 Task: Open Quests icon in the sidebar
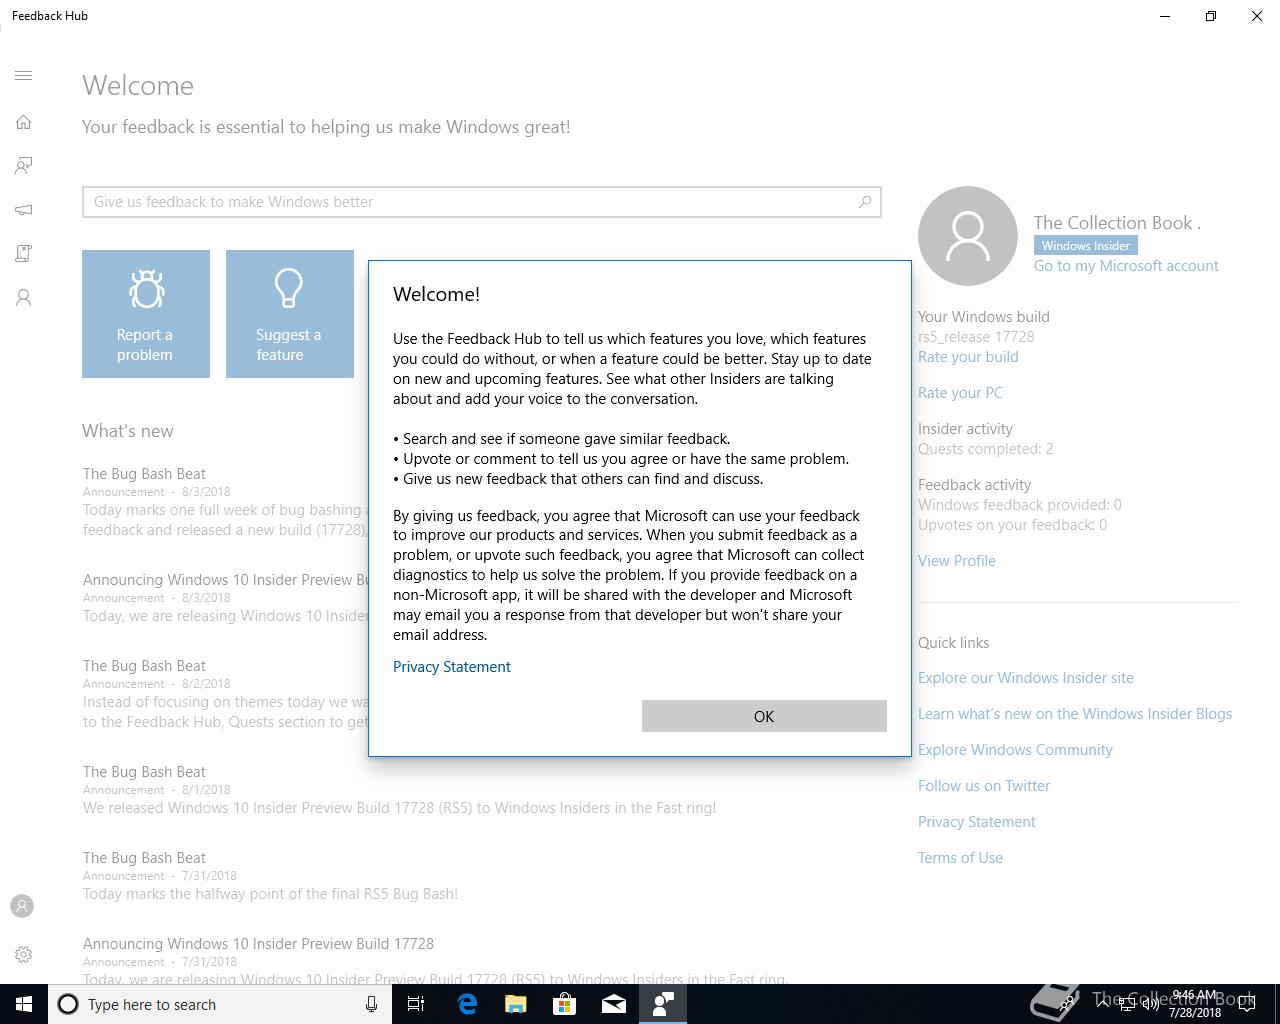click(24, 254)
